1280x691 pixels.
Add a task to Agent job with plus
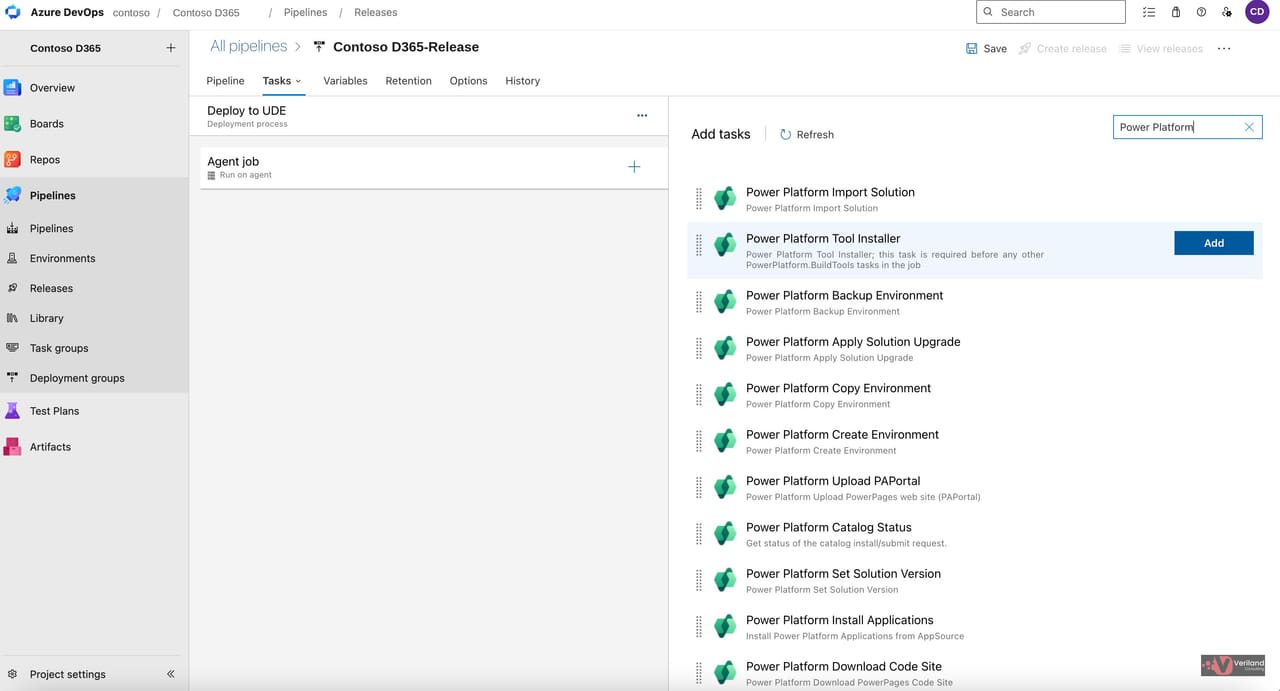(634, 167)
